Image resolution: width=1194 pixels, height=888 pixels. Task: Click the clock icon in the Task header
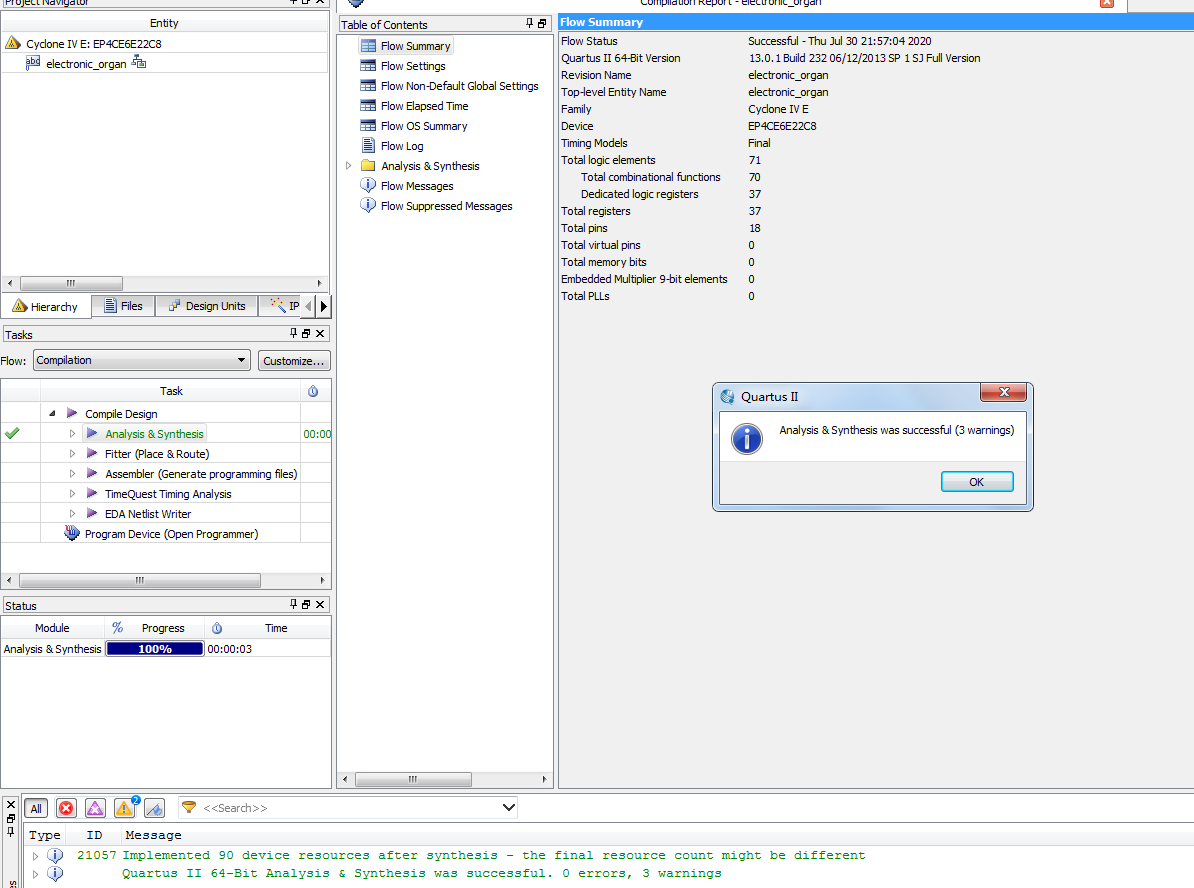[313, 391]
